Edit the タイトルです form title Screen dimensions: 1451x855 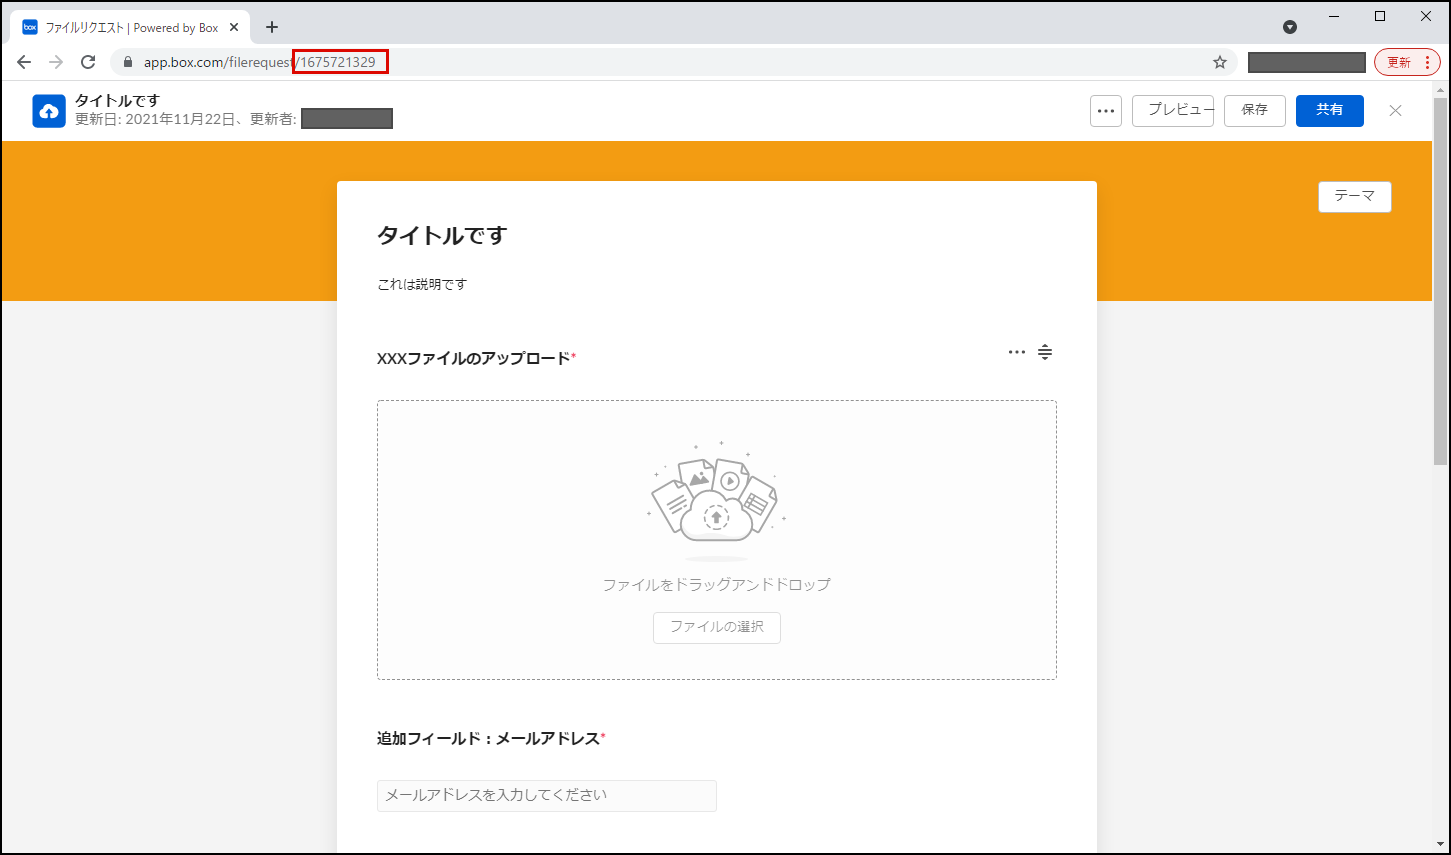coord(442,236)
